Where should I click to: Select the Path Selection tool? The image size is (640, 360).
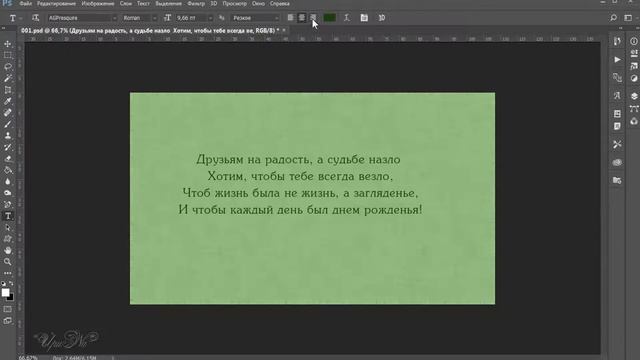(x=8, y=227)
